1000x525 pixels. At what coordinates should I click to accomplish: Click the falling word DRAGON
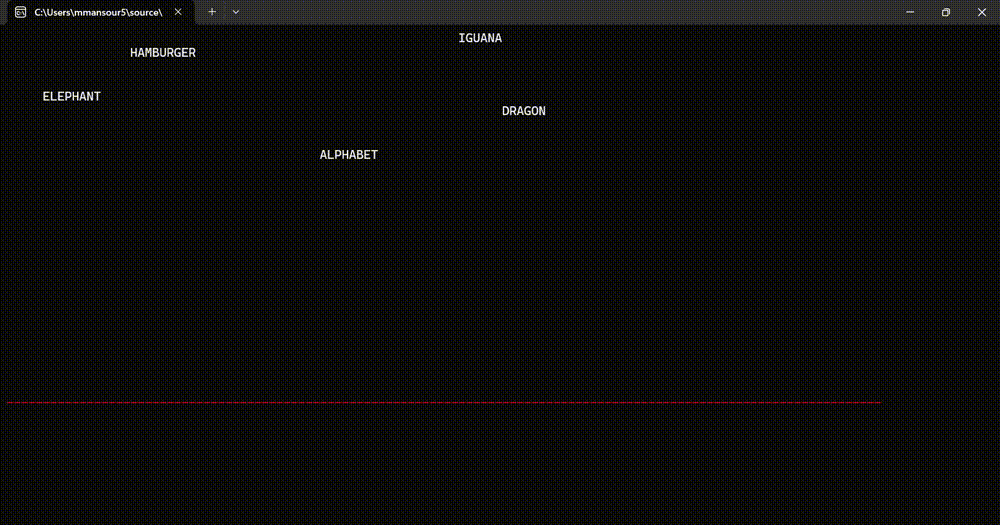click(524, 111)
